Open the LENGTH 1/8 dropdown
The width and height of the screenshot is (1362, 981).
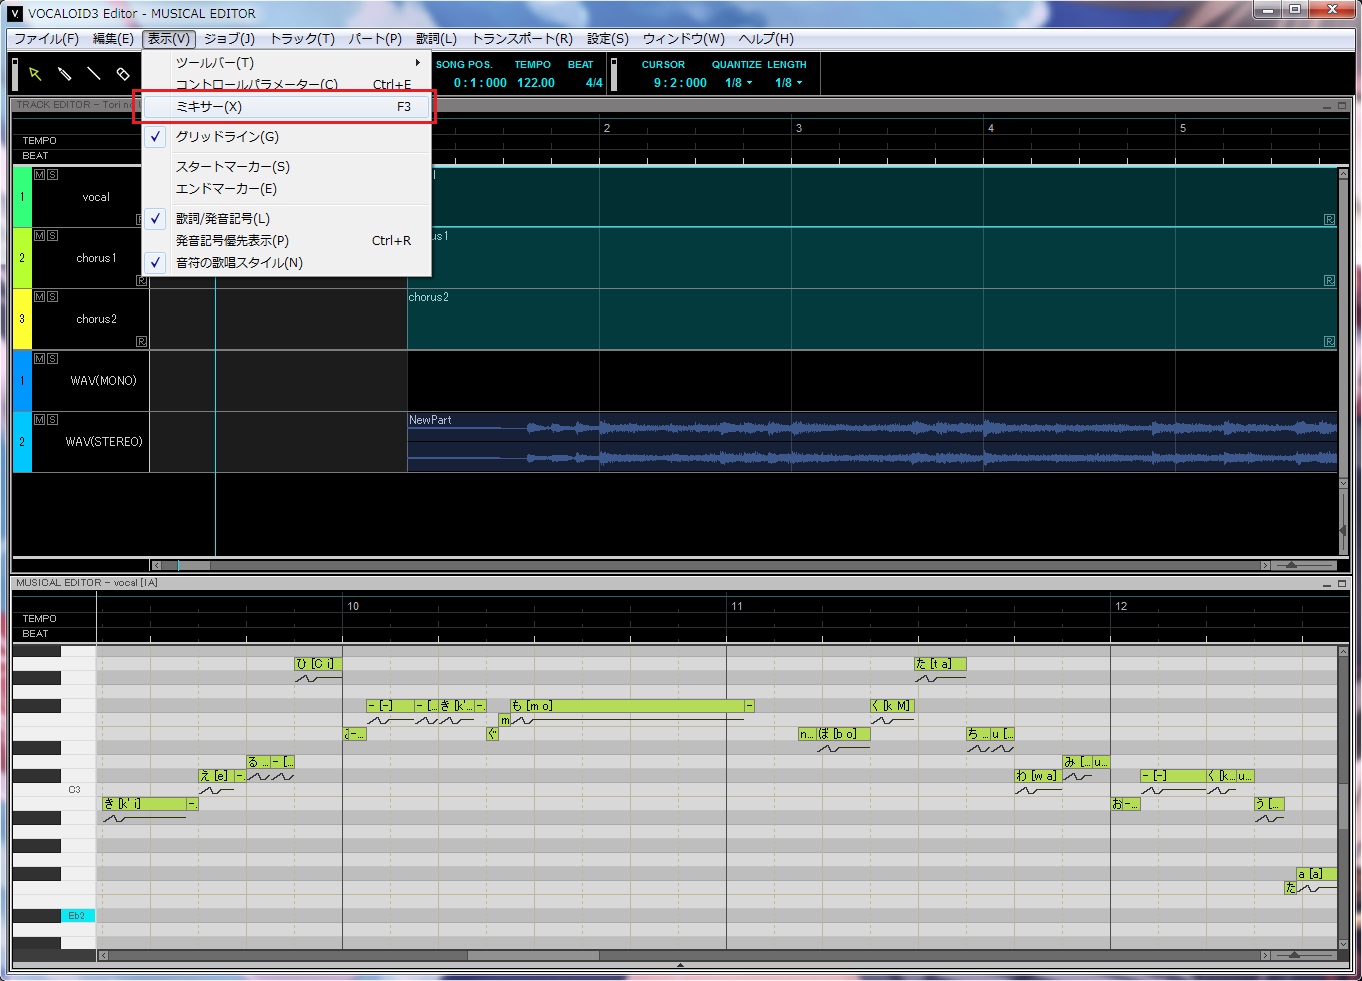pyautogui.click(x=788, y=83)
